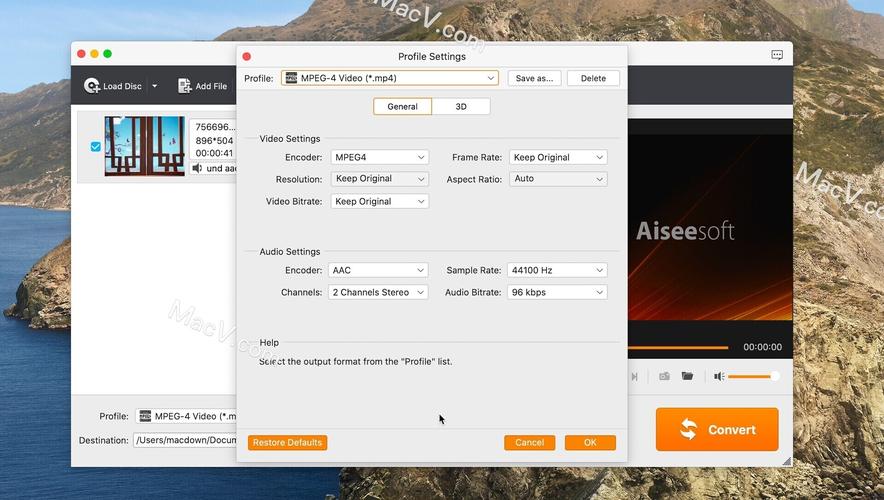
Task: Open the Profile dropdown in Profile Settings
Action: coord(390,78)
